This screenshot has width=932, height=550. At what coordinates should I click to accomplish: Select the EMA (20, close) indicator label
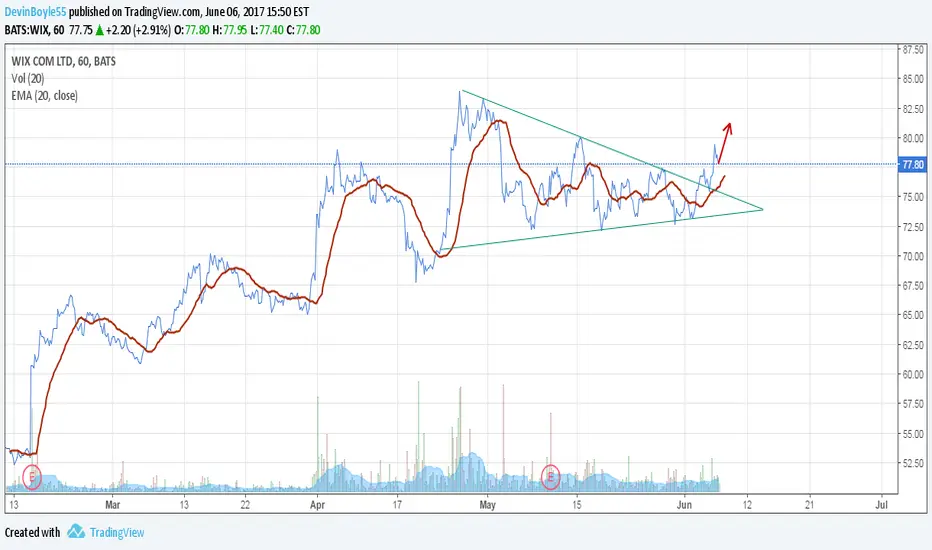click(x=45, y=96)
